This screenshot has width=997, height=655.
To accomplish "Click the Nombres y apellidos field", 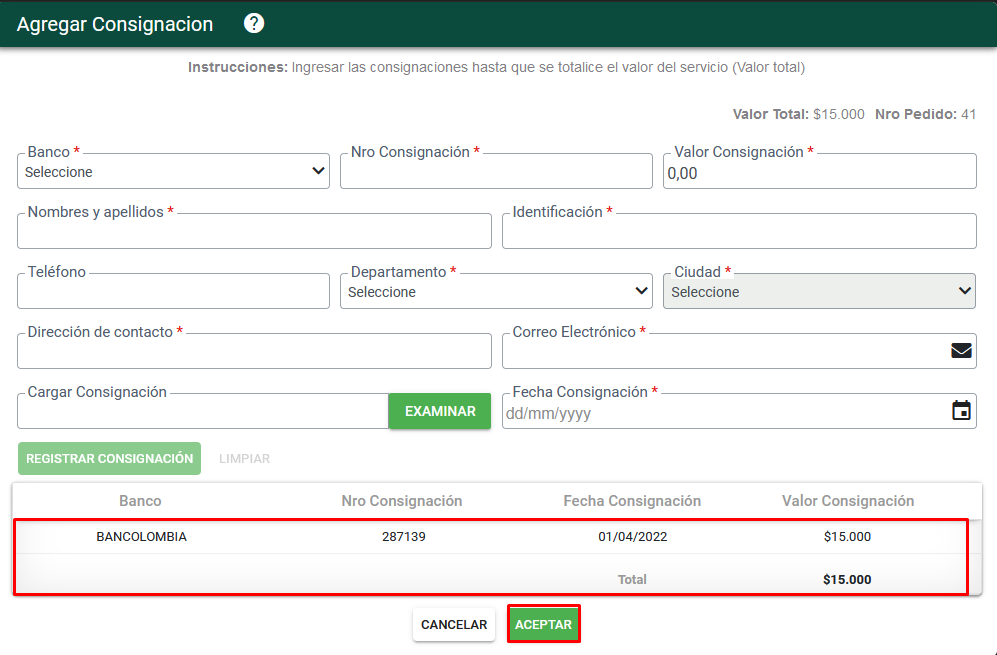I will (254, 231).
